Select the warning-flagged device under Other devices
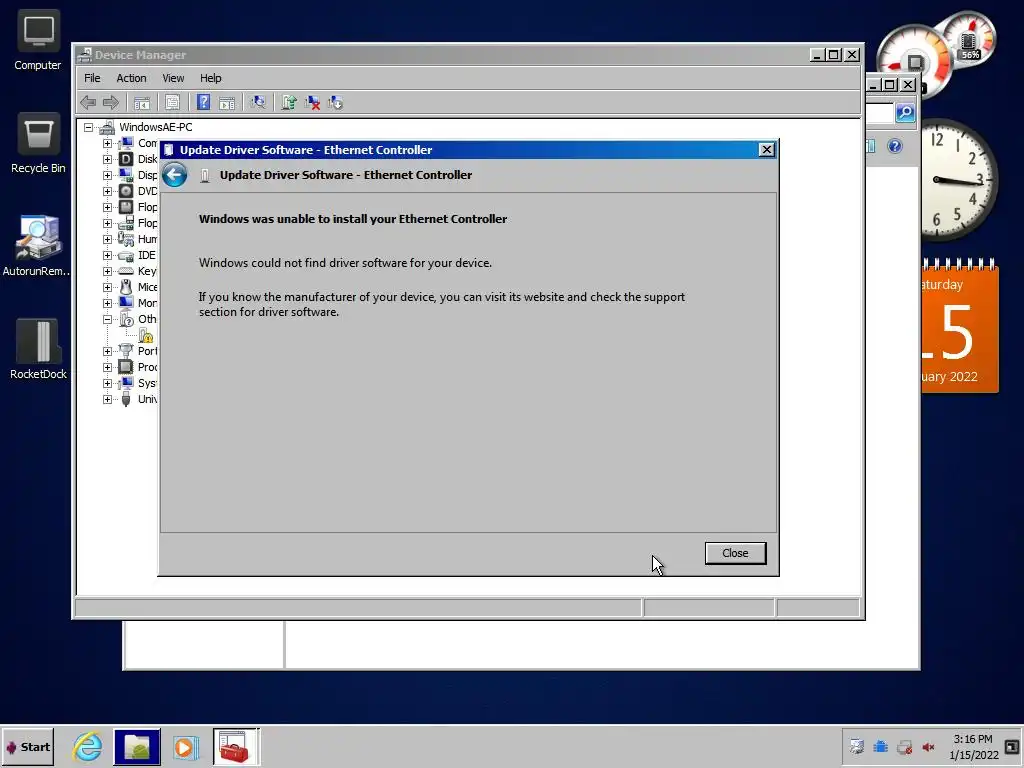This screenshot has height=768, width=1024. (x=146, y=336)
